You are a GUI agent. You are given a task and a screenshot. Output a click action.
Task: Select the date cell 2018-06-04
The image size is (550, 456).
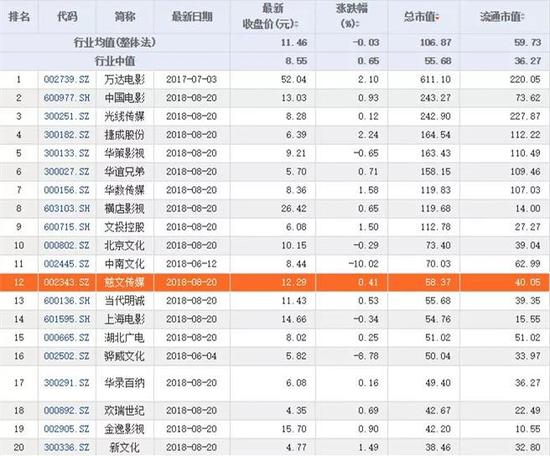192,356
